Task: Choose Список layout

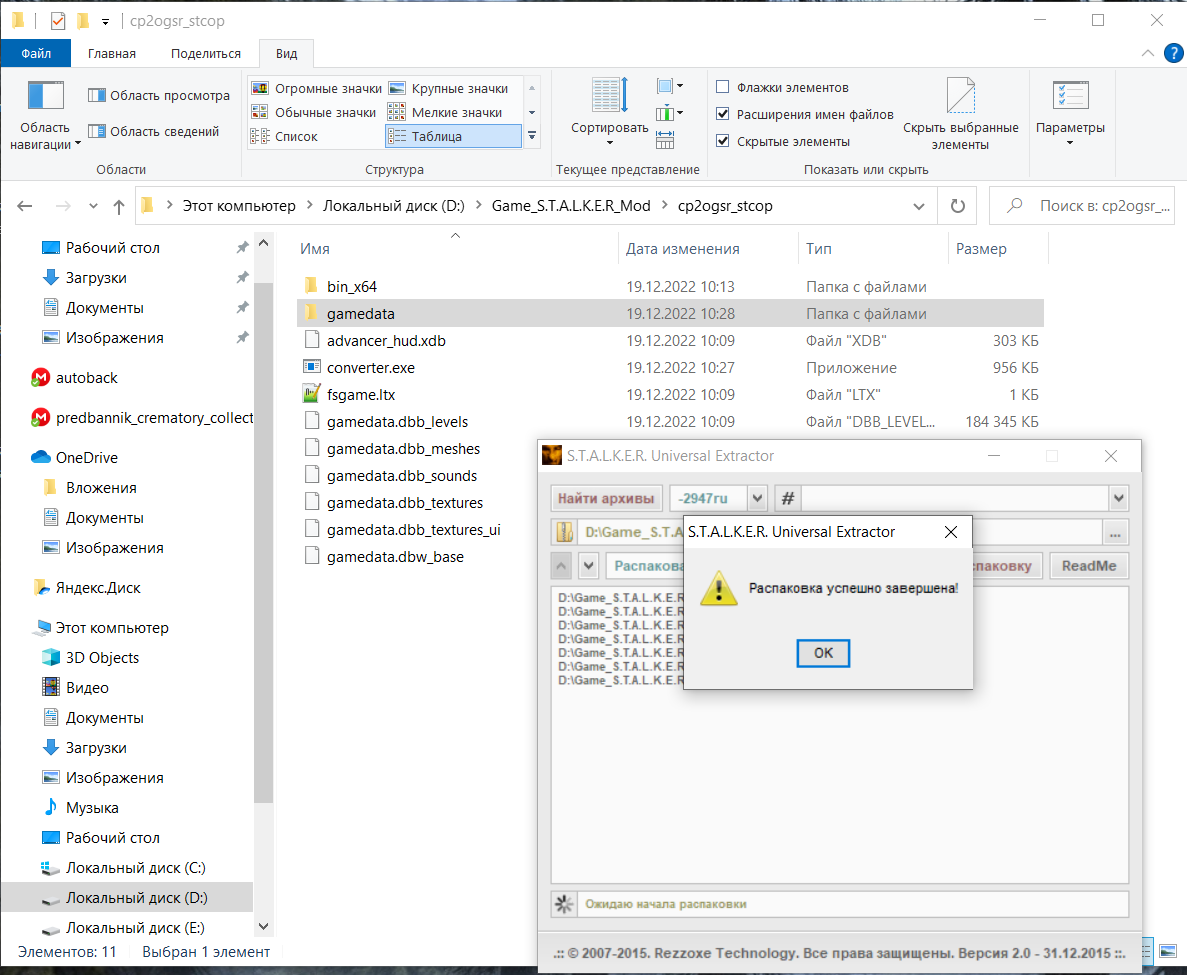Action: [285, 136]
